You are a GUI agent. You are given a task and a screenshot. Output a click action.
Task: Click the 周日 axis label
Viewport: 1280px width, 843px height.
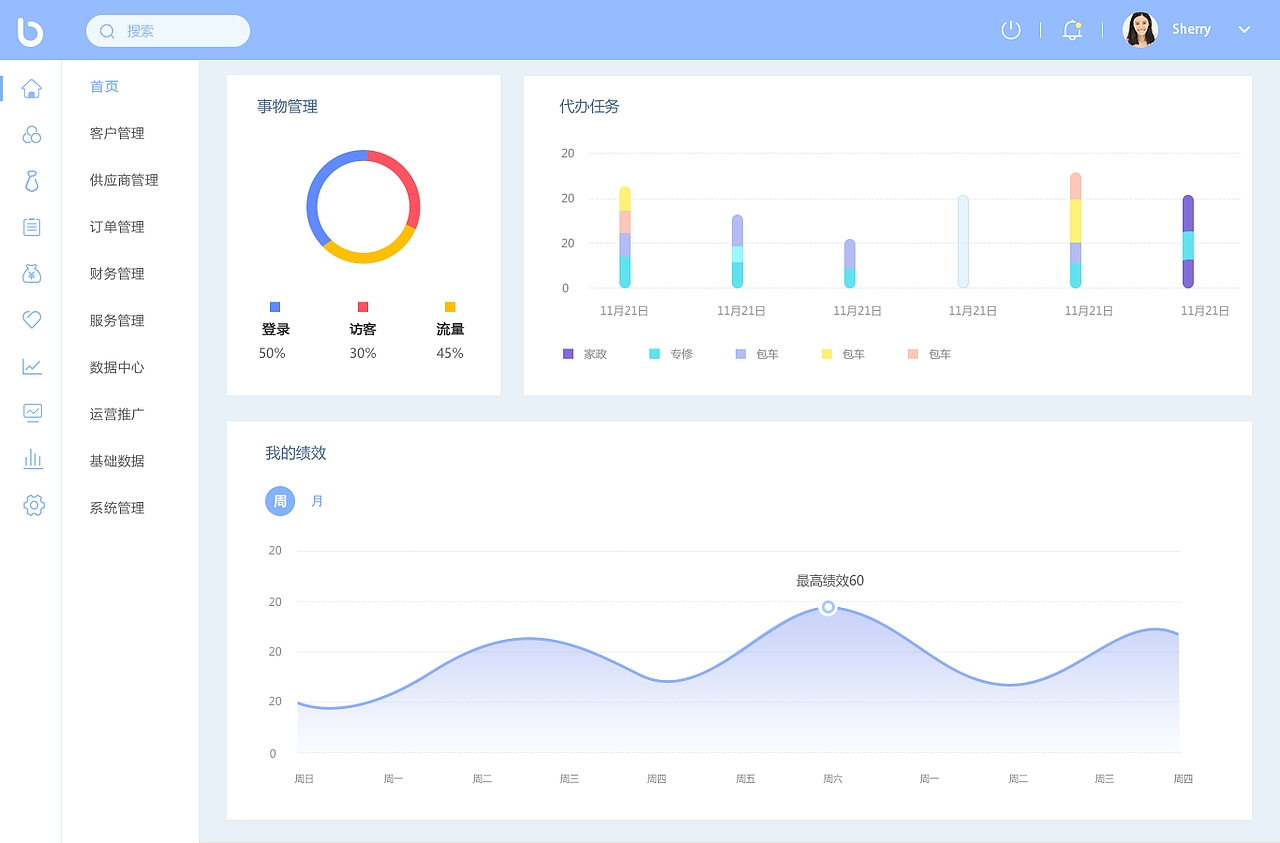click(304, 778)
